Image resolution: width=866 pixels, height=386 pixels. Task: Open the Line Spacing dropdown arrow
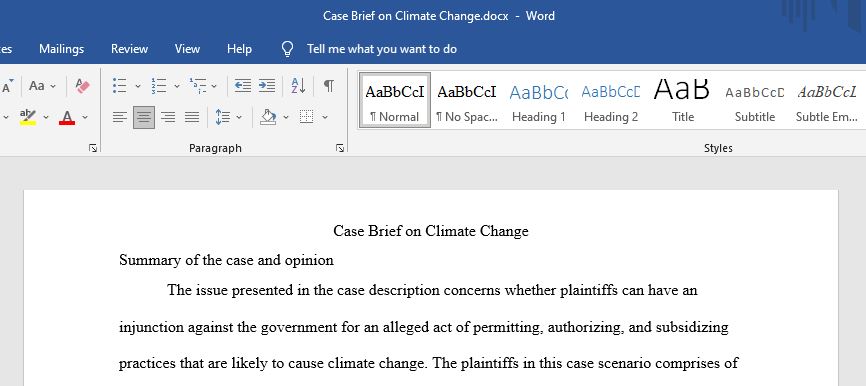point(239,117)
